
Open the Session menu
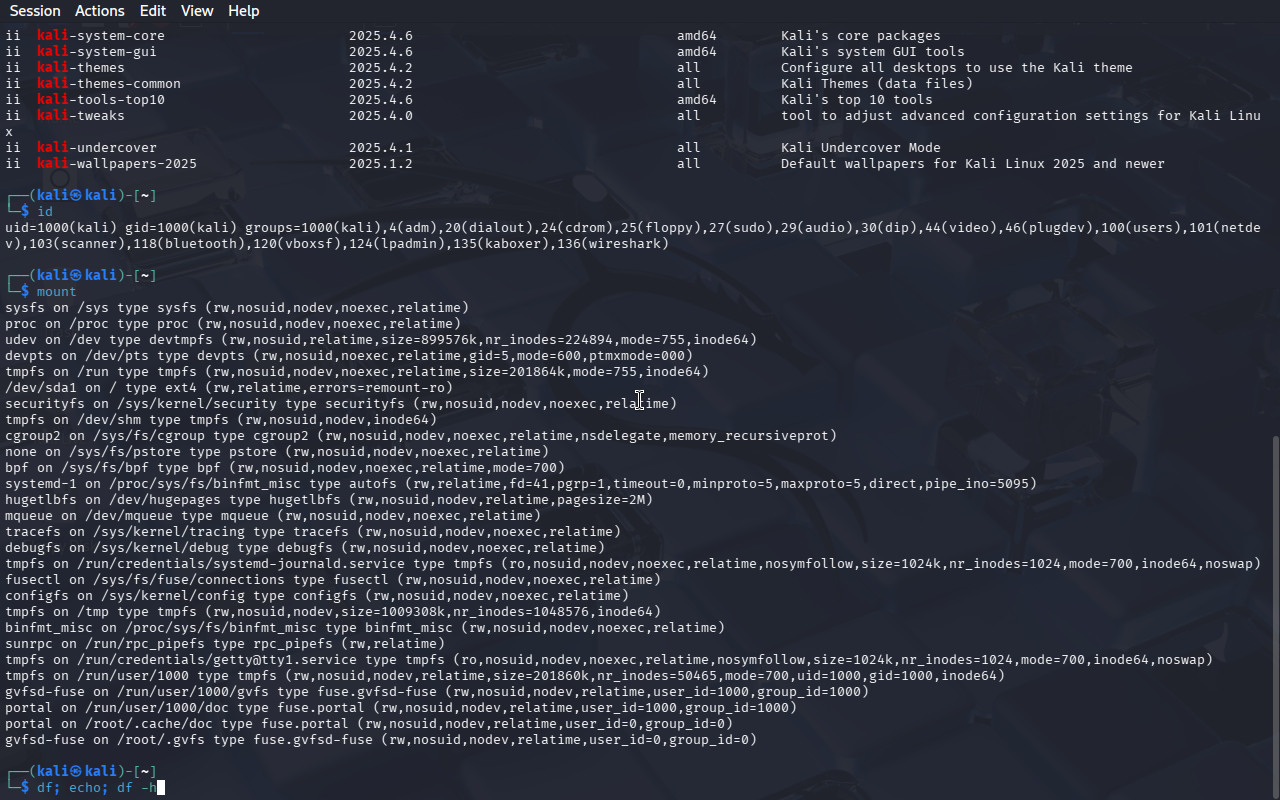point(35,11)
